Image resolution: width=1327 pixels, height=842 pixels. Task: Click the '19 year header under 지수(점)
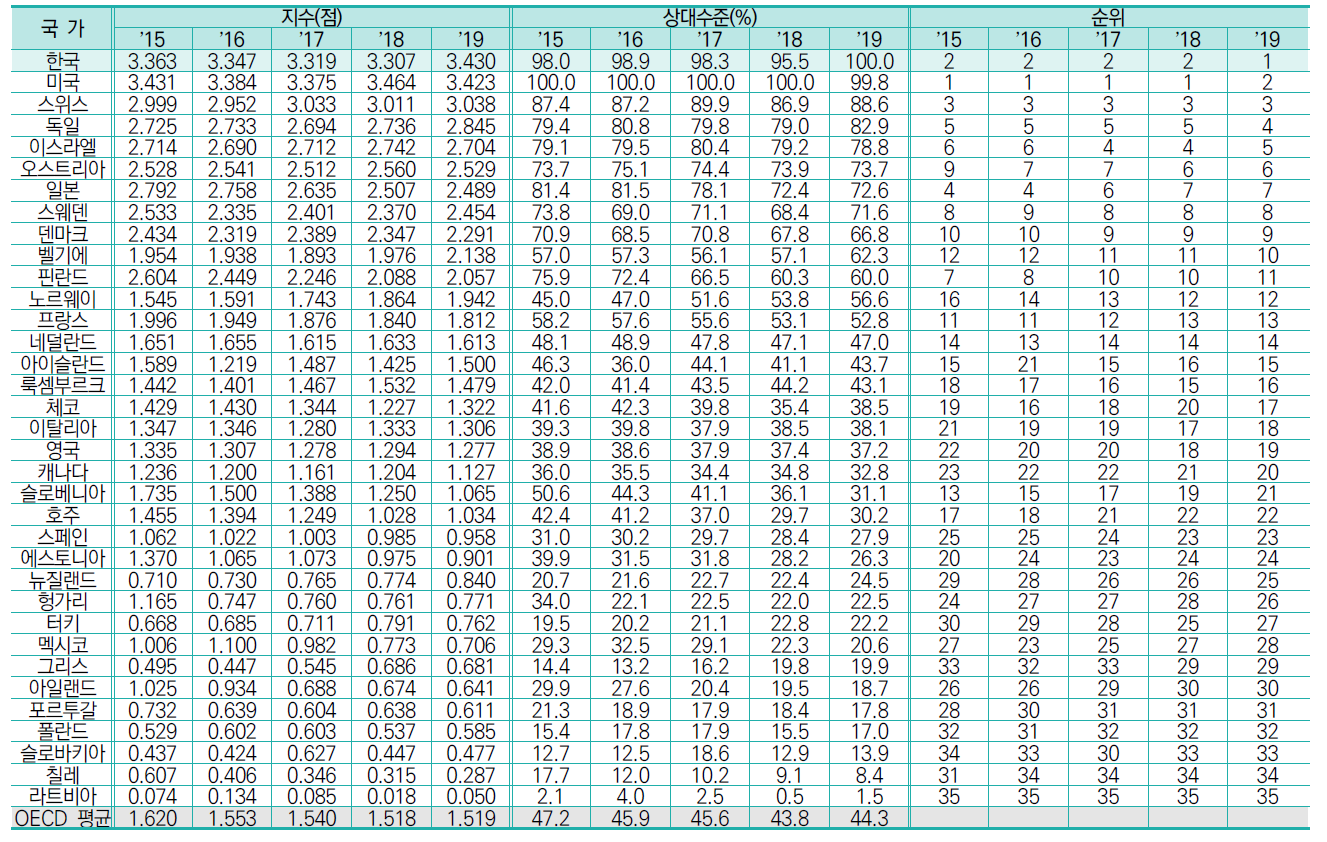(x=469, y=38)
